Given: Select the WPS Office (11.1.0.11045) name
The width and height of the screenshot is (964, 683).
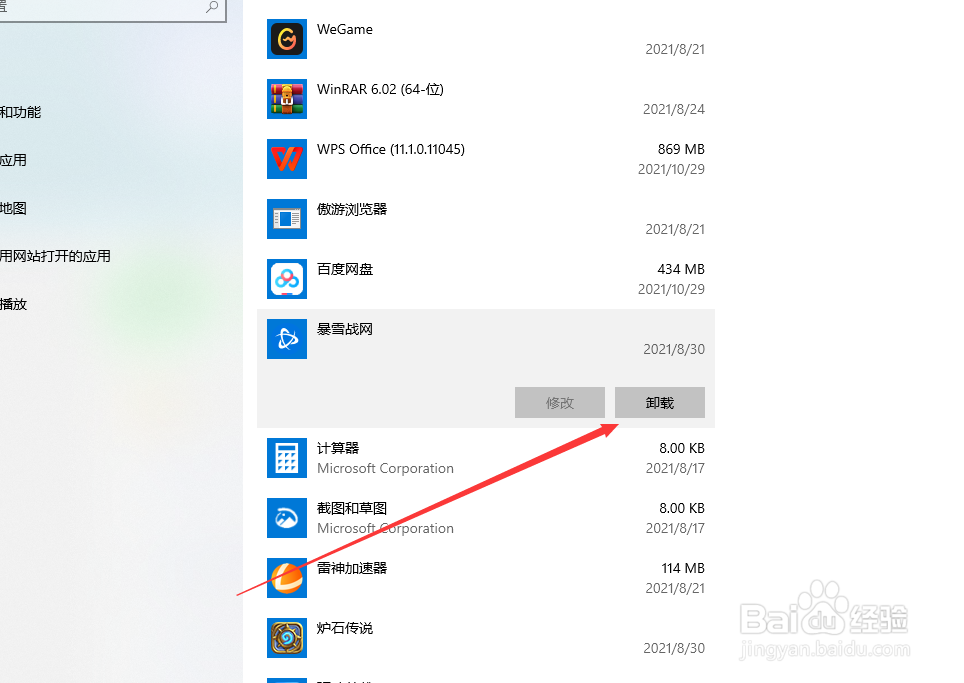Looking at the screenshot, I should point(391,149).
